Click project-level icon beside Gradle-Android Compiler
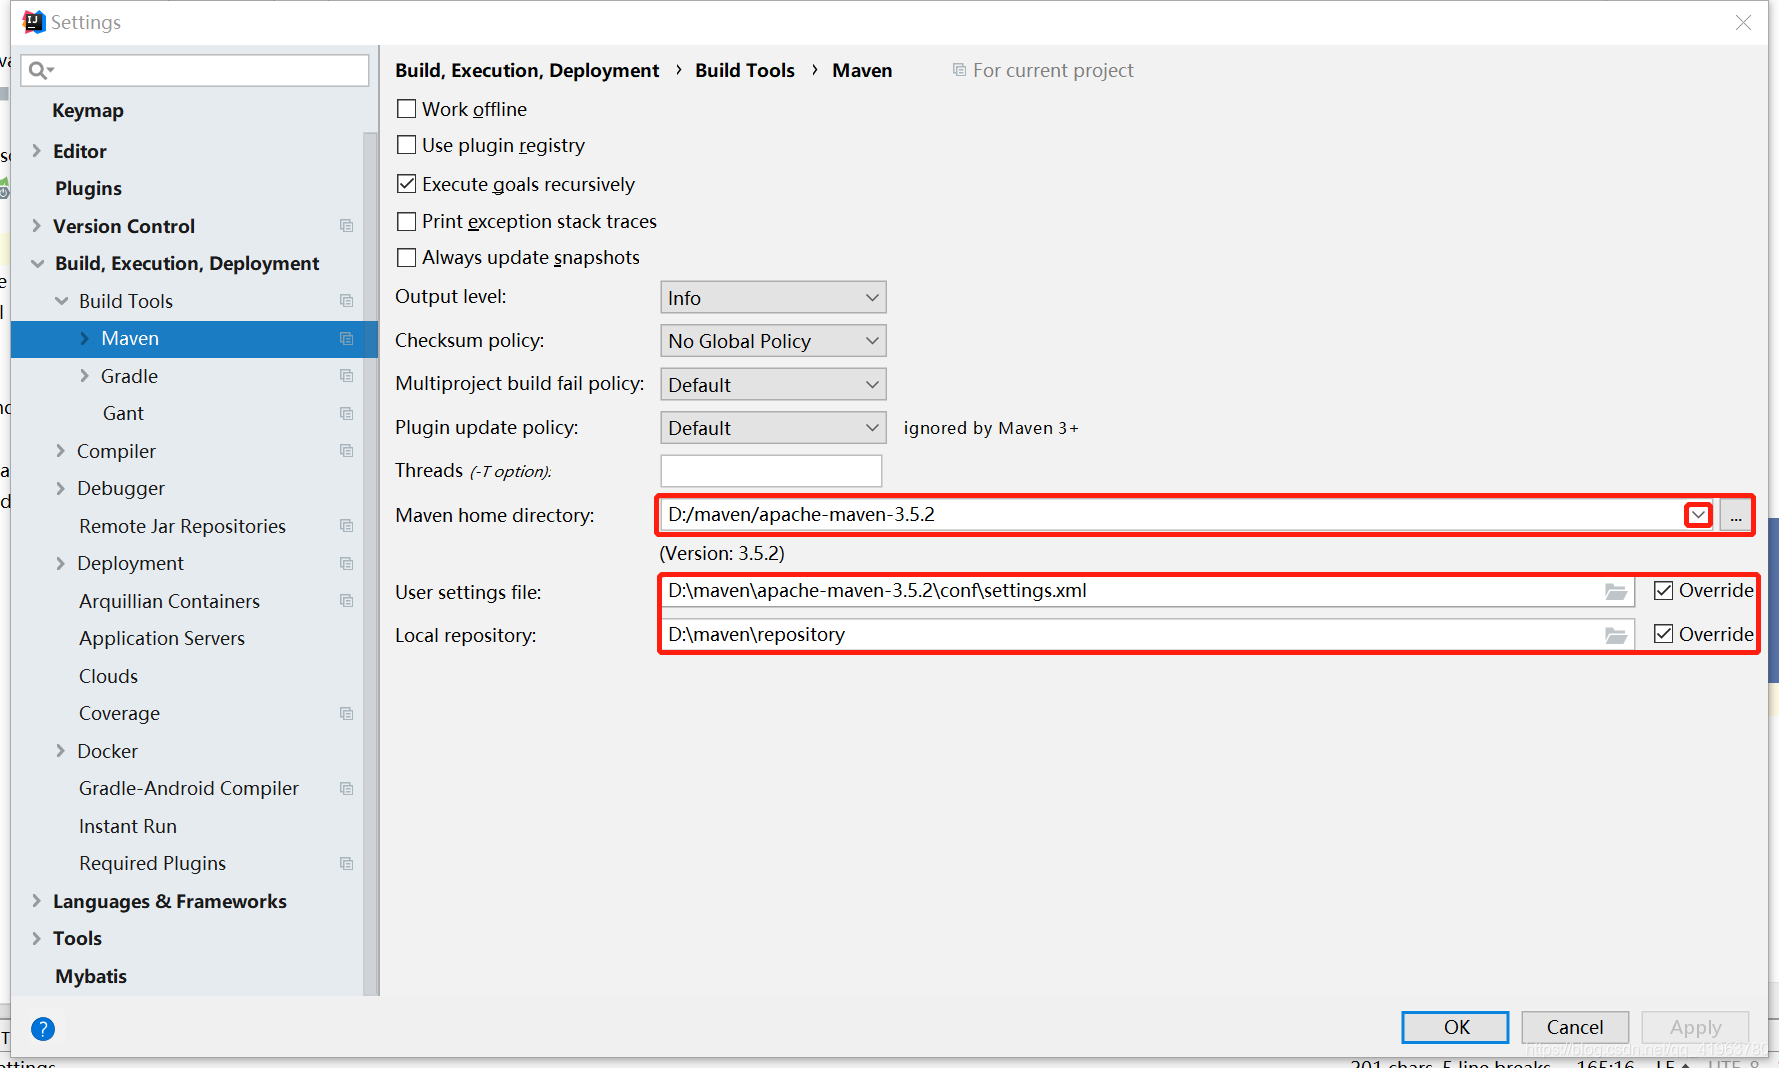Viewport: 1779px width, 1068px height. [x=347, y=789]
